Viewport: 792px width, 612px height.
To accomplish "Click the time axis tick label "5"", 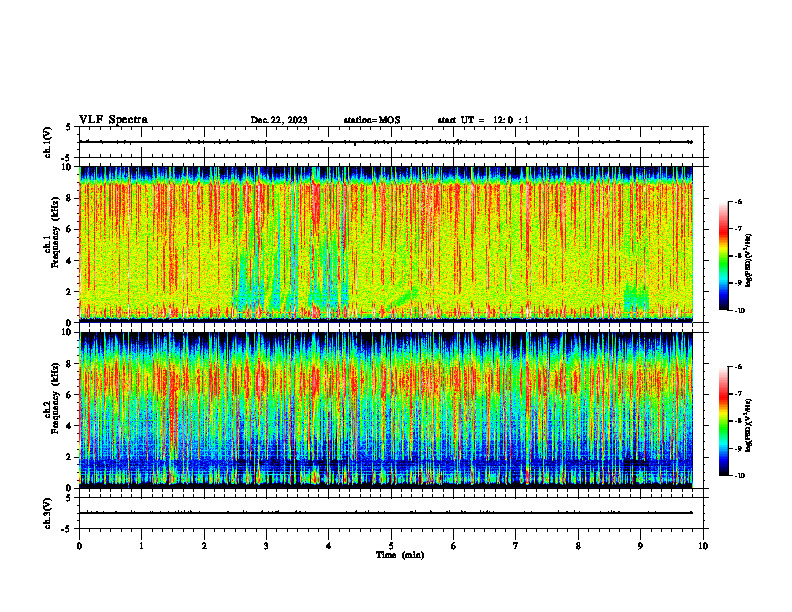I will (x=391, y=546).
